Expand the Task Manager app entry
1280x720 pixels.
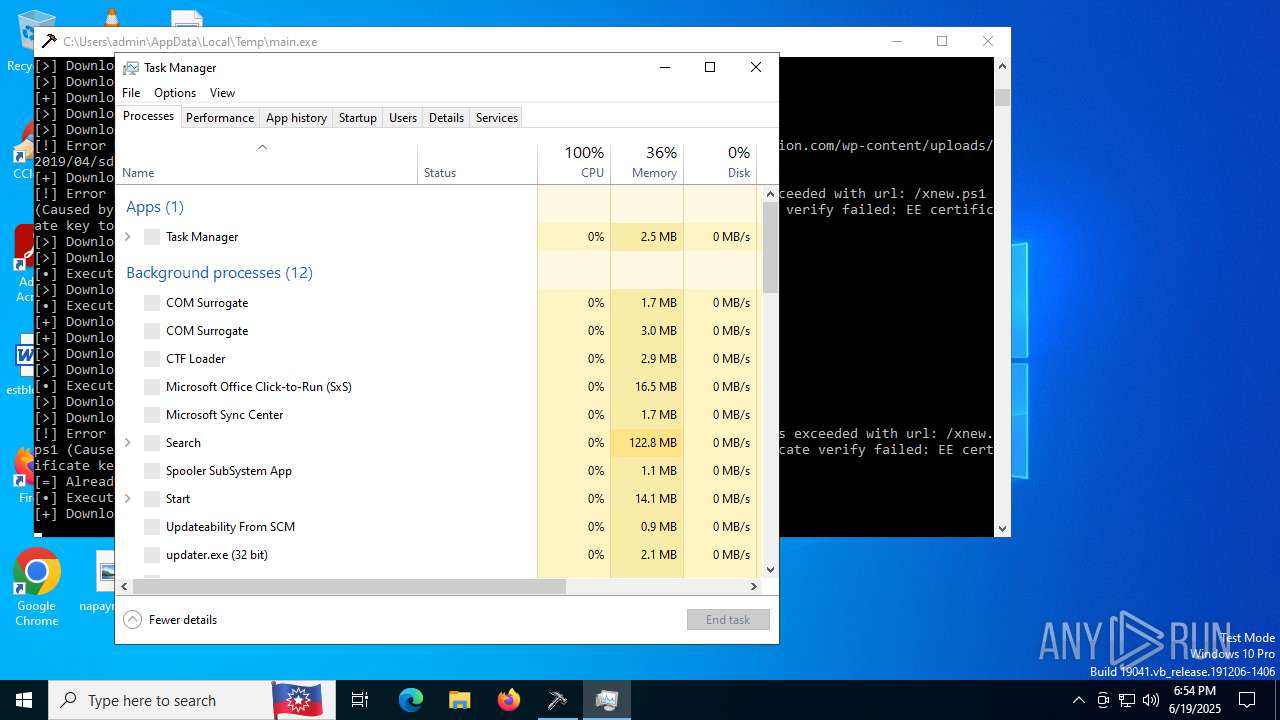click(x=127, y=237)
